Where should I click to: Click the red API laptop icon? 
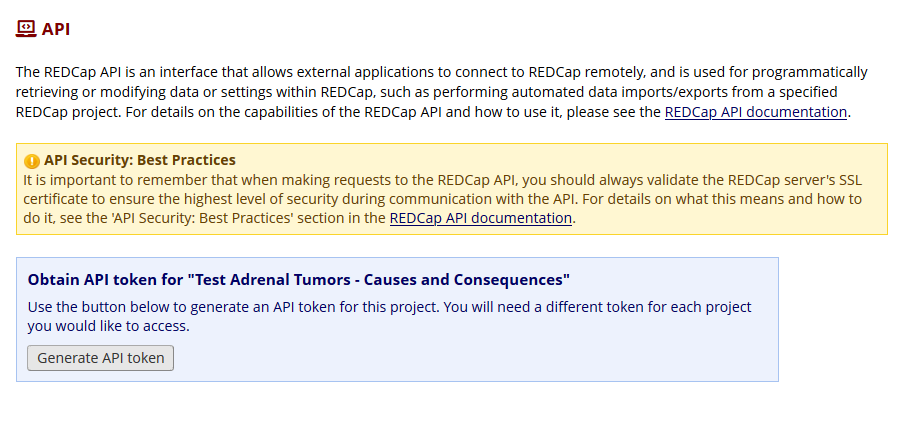tap(26, 28)
